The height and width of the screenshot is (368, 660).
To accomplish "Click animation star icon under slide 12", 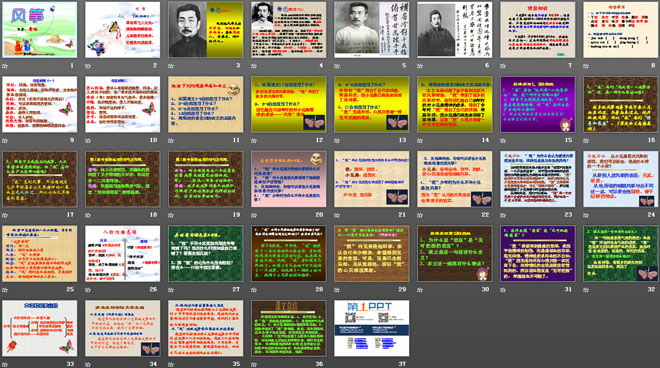I will [x=254, y=140].
